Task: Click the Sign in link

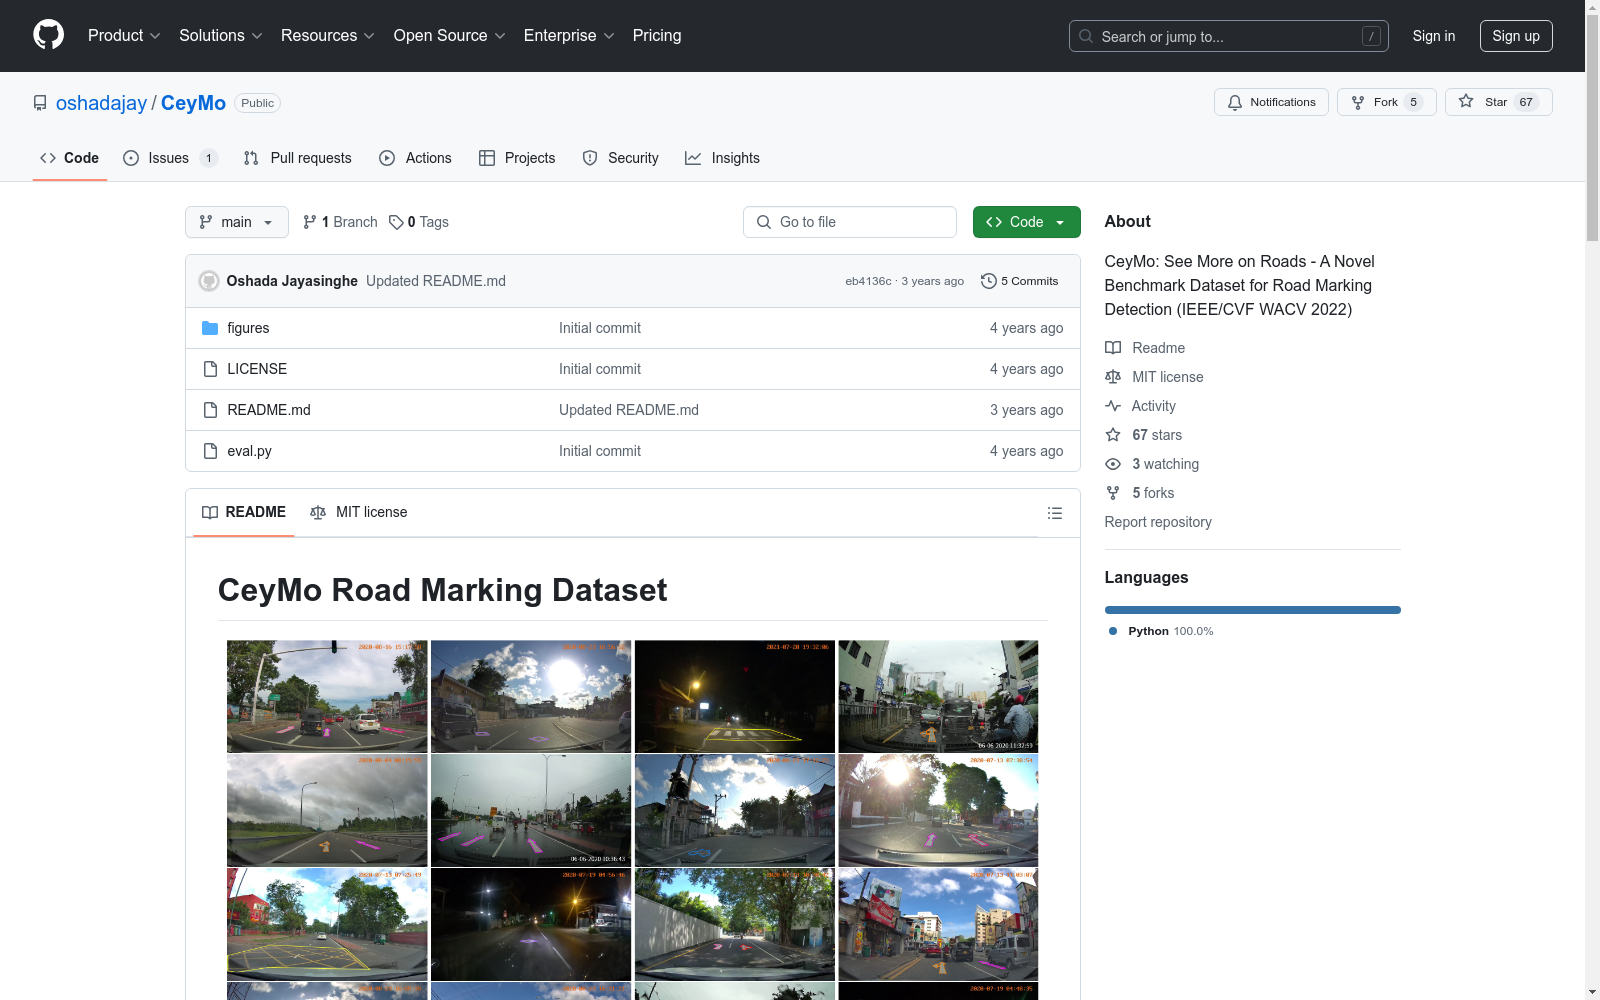Action: 1434,36
